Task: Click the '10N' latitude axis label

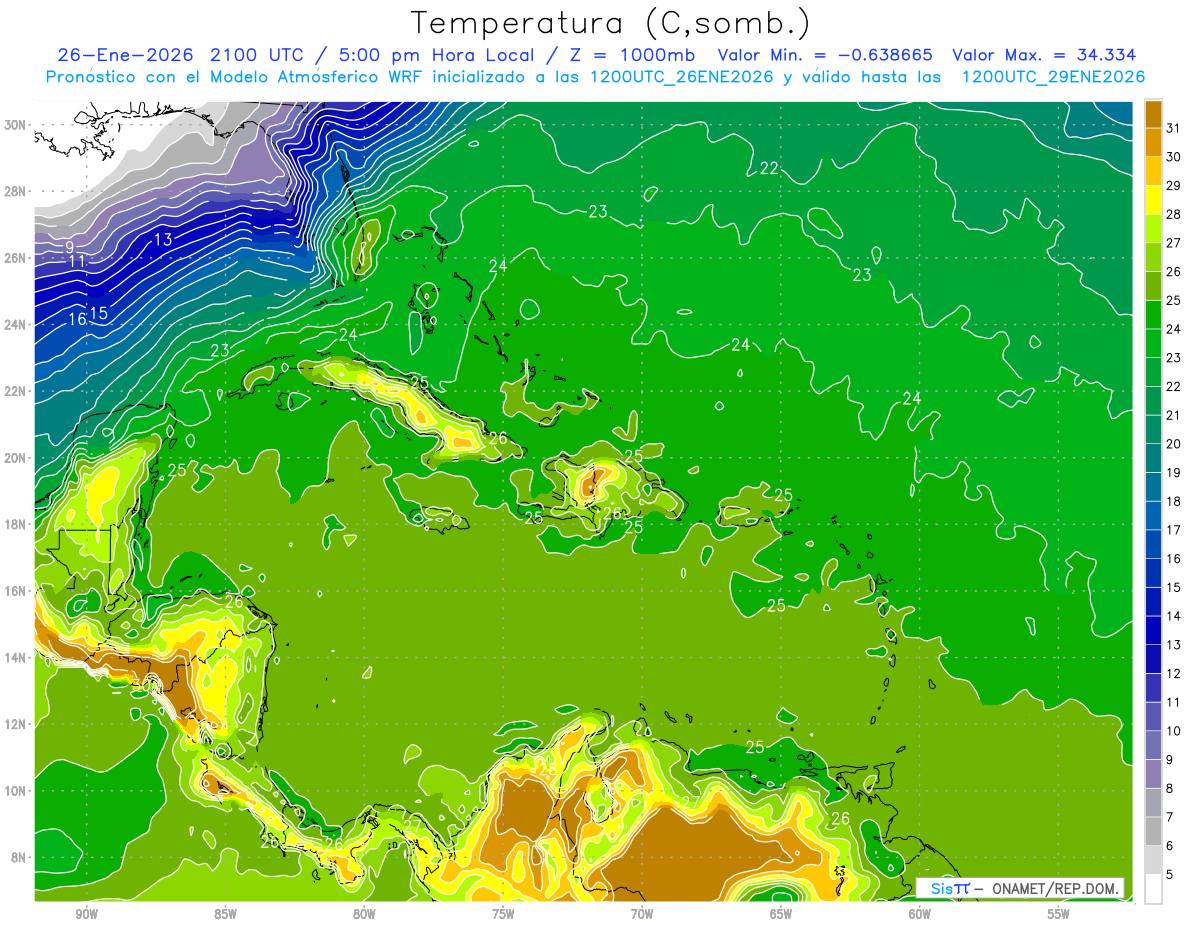Action: (17, 790)
